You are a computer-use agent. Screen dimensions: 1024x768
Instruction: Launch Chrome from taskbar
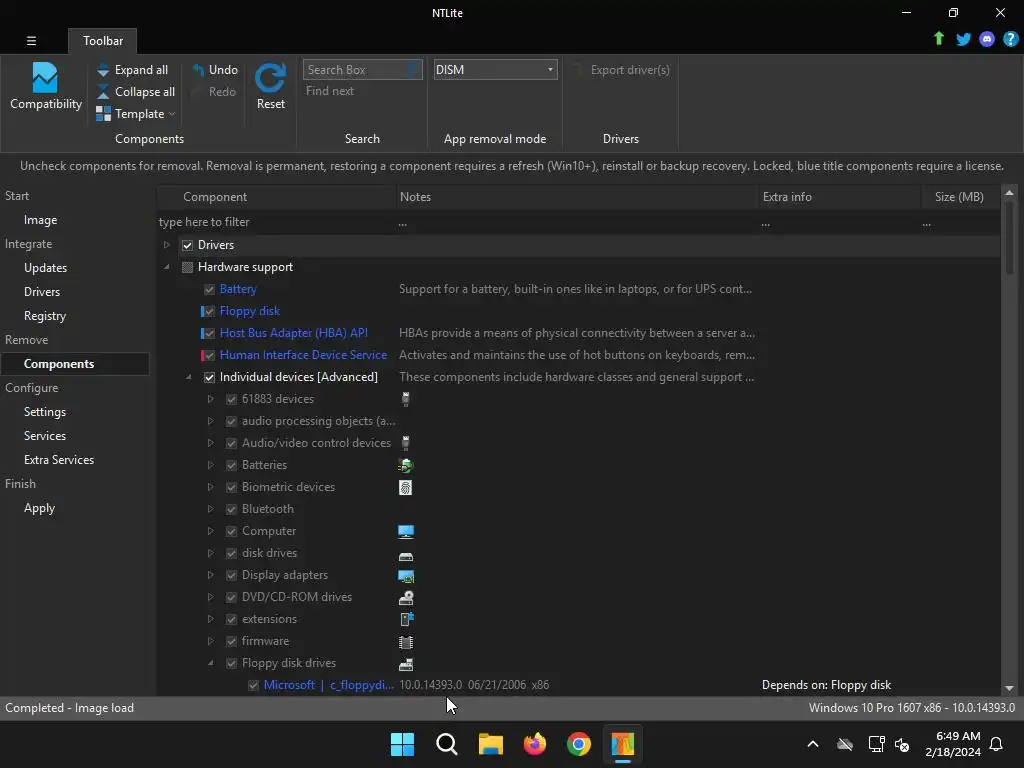click(579, 744)
